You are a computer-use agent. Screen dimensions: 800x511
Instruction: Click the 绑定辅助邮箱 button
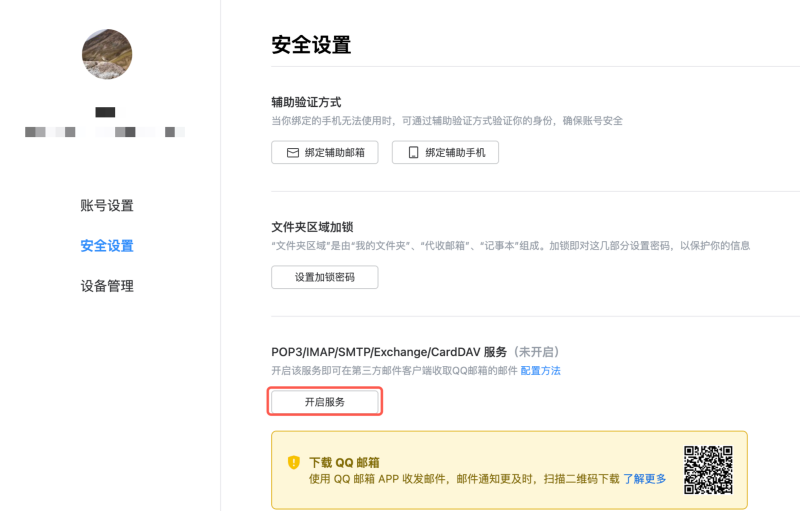pyautogui.click(x=324, y=152)
